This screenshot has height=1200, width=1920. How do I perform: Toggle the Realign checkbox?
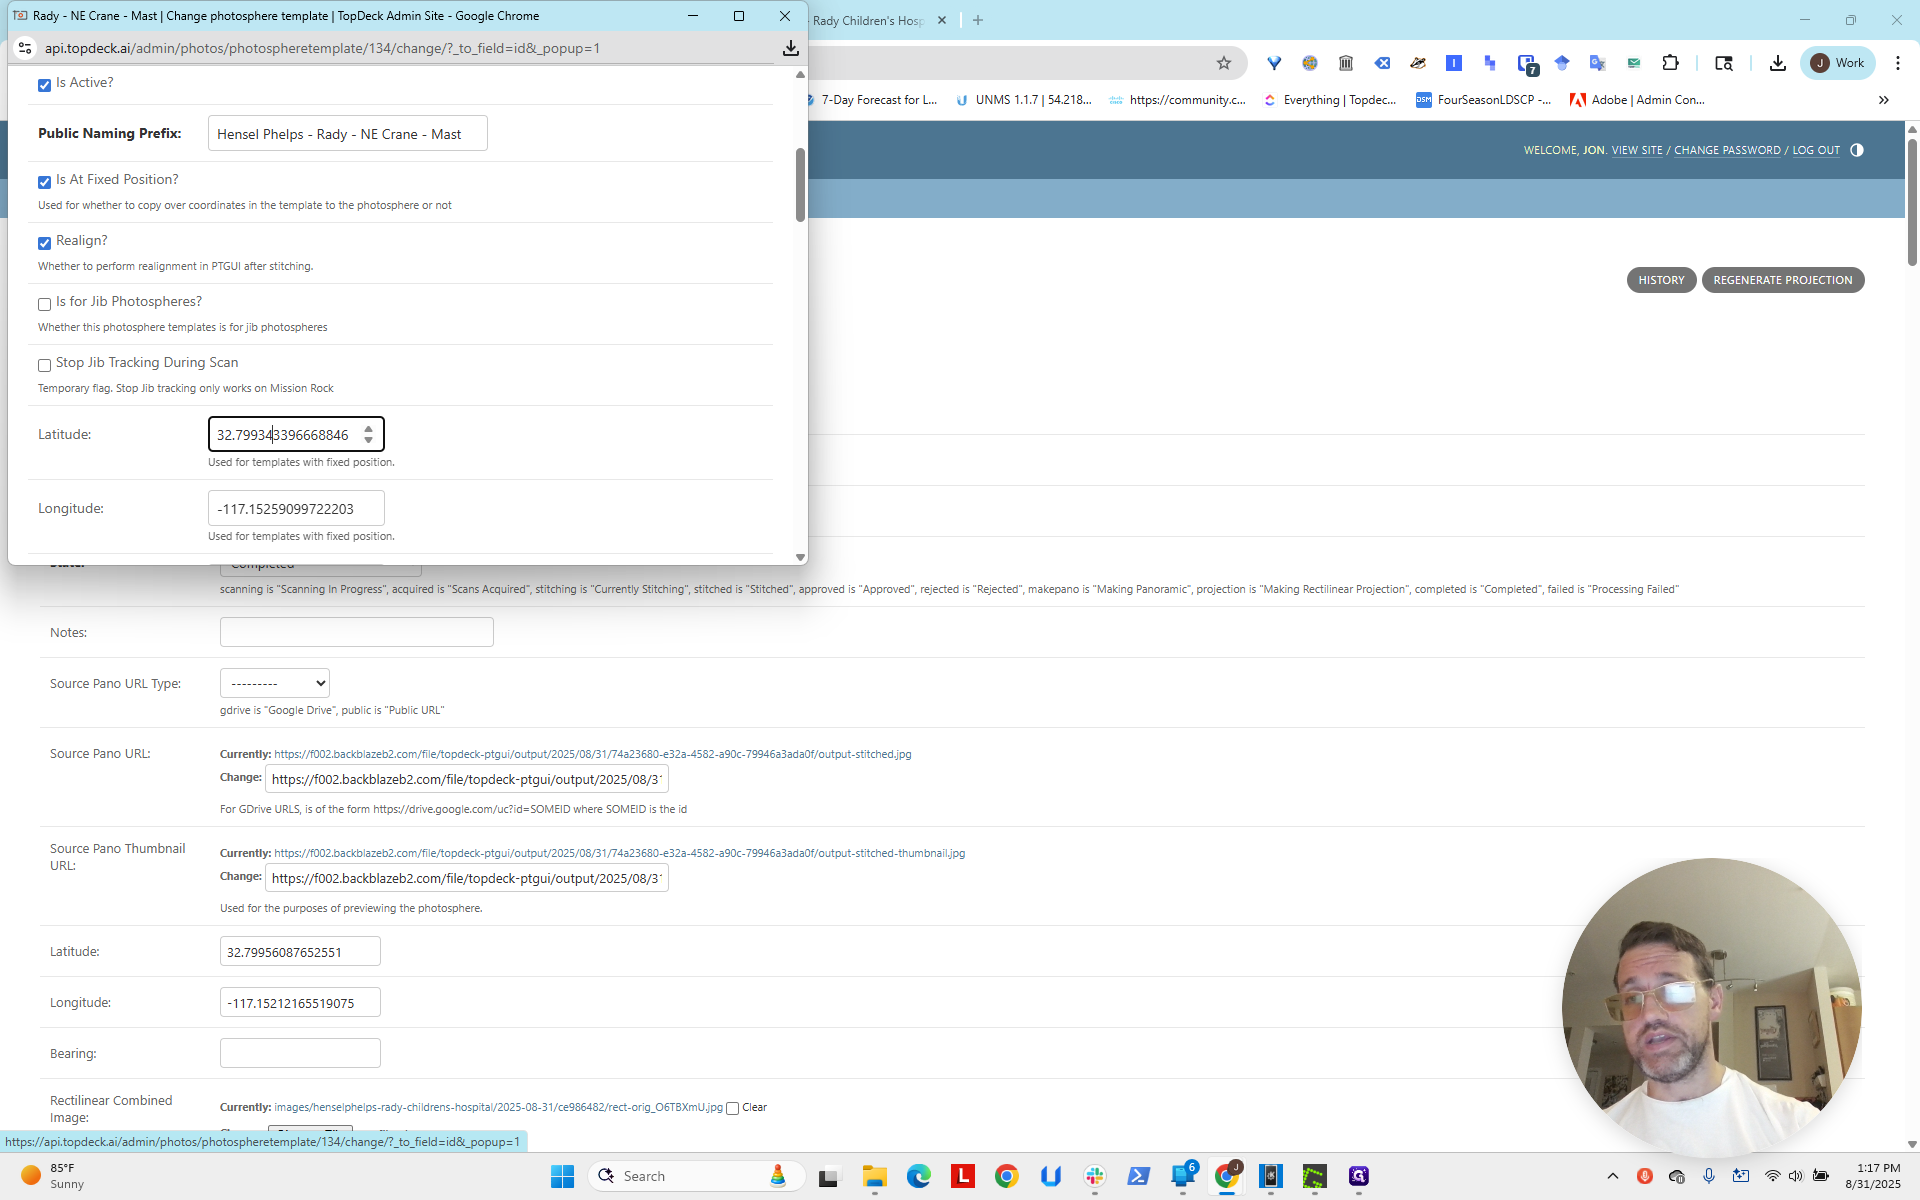click(x=44, y=243)
